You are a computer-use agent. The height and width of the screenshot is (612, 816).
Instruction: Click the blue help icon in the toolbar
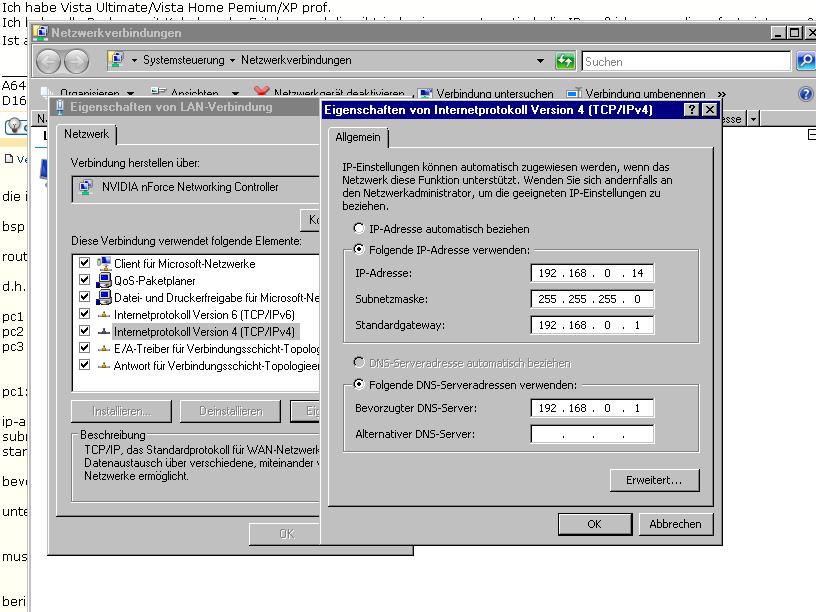[x=805, y=94]
